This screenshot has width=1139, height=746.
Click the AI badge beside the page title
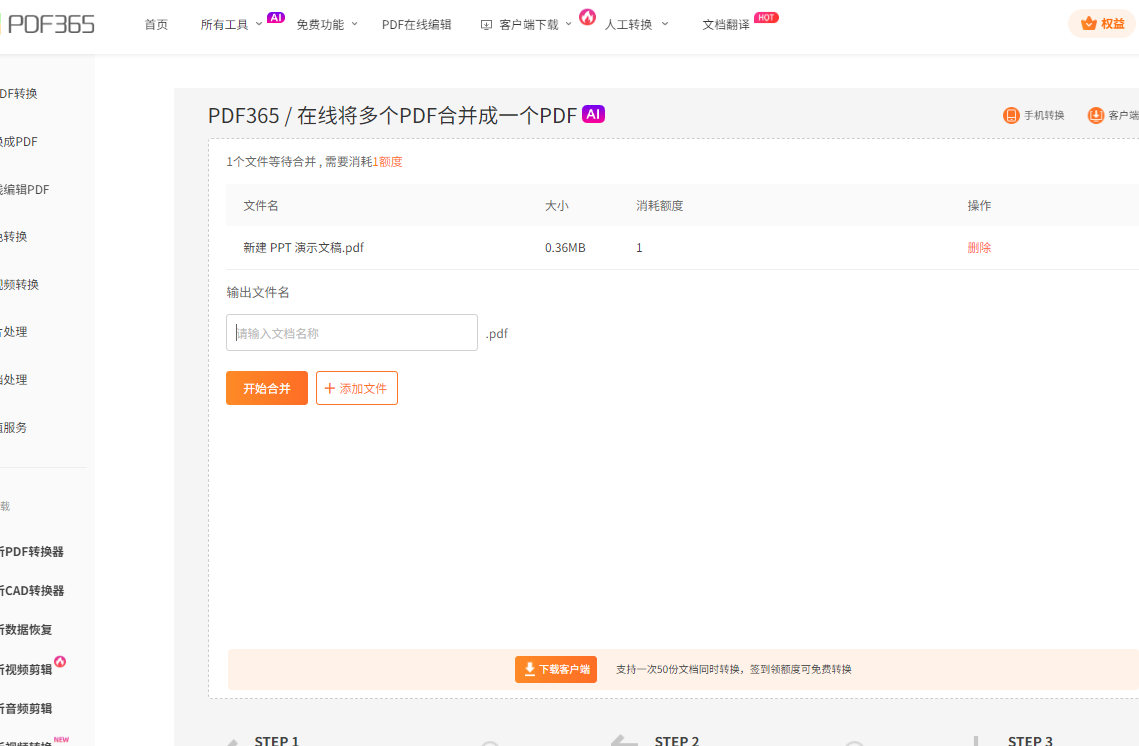(x=593, y=114)
